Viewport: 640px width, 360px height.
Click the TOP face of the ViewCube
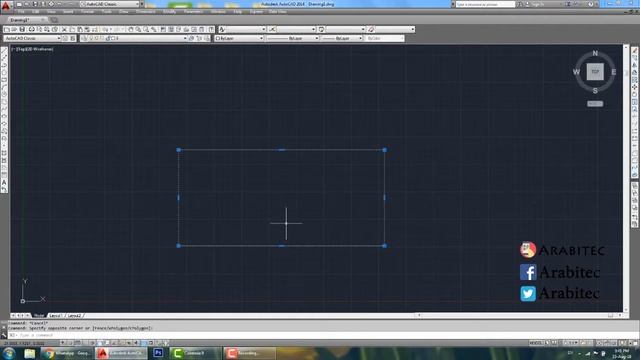point(595,72)
